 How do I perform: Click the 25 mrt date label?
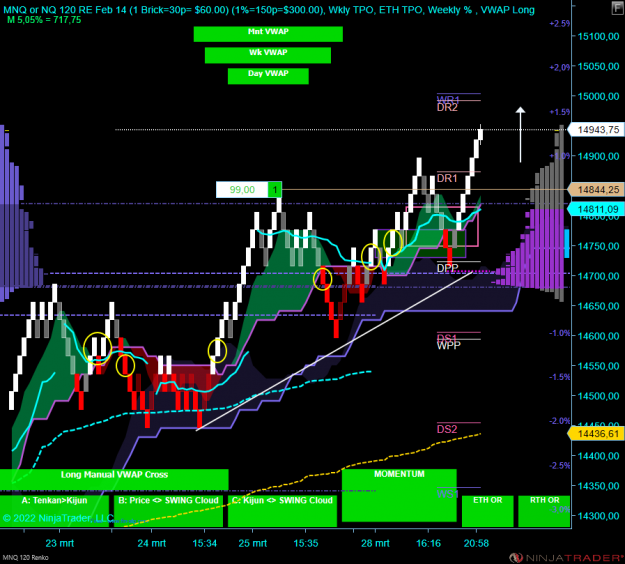click(x=253, y=543)
